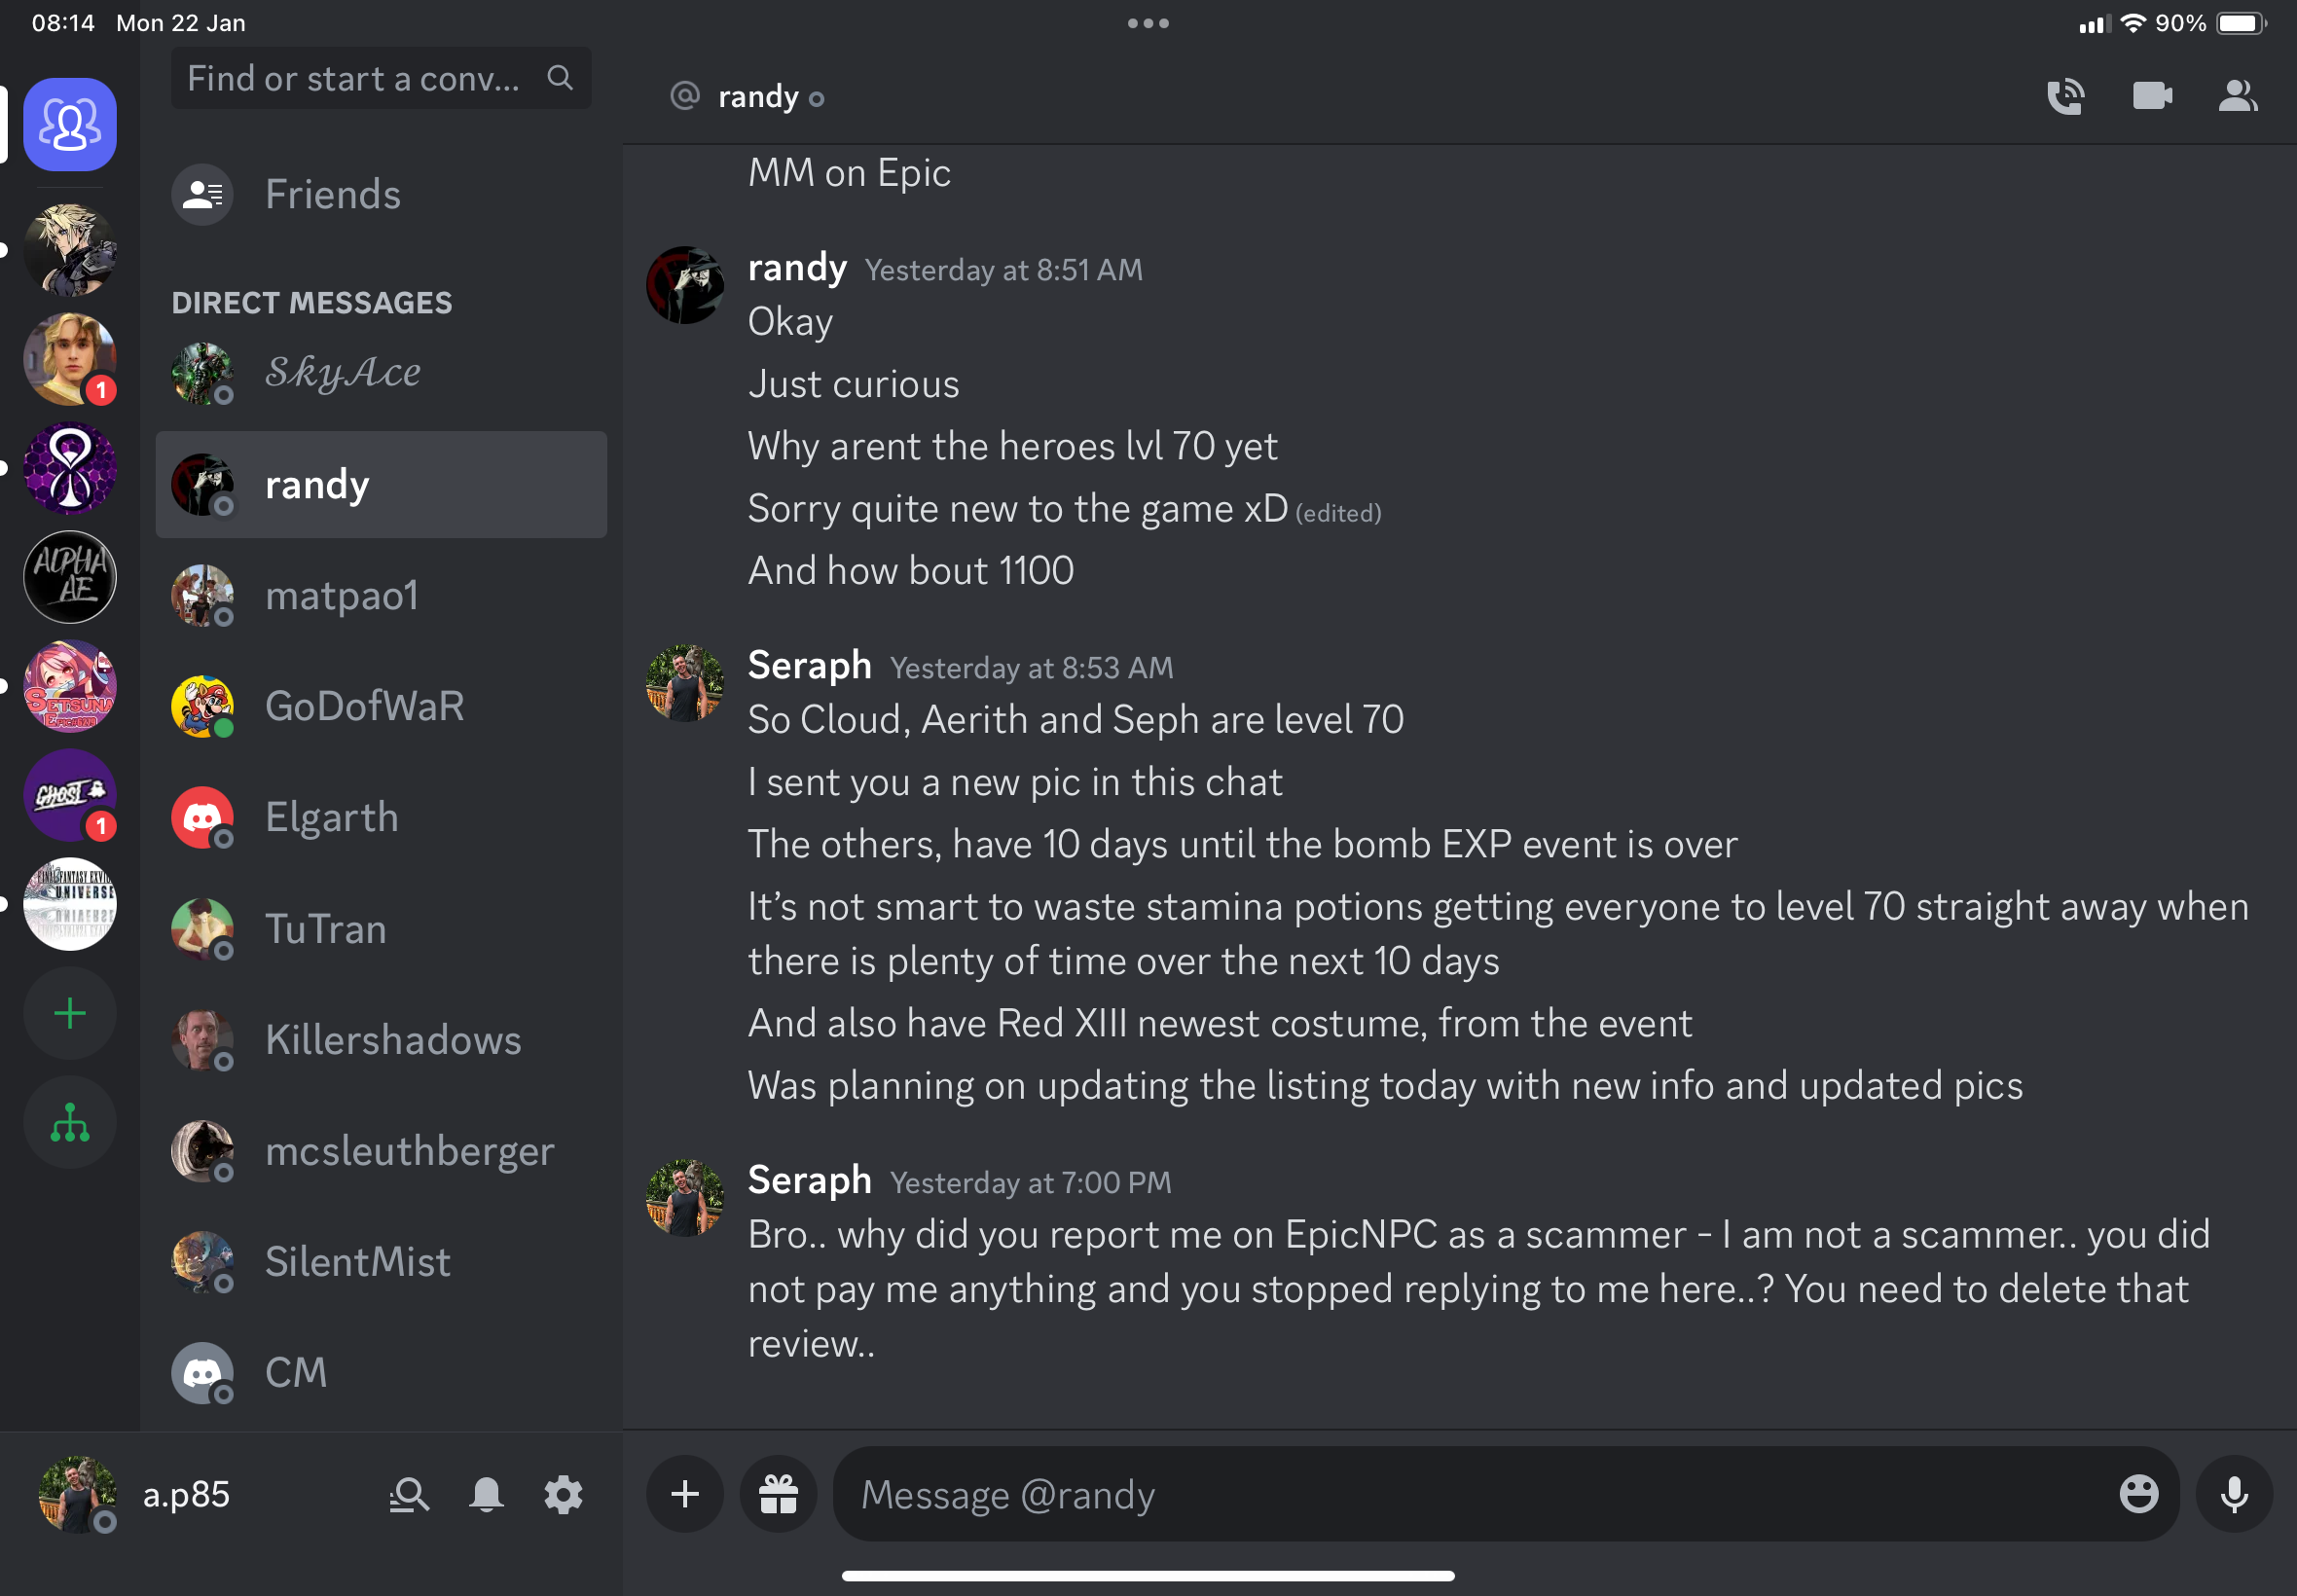Viewport: 2297px width, 1596px height.
Task: Open the emoji picker in message box
Action: 2138,1494
